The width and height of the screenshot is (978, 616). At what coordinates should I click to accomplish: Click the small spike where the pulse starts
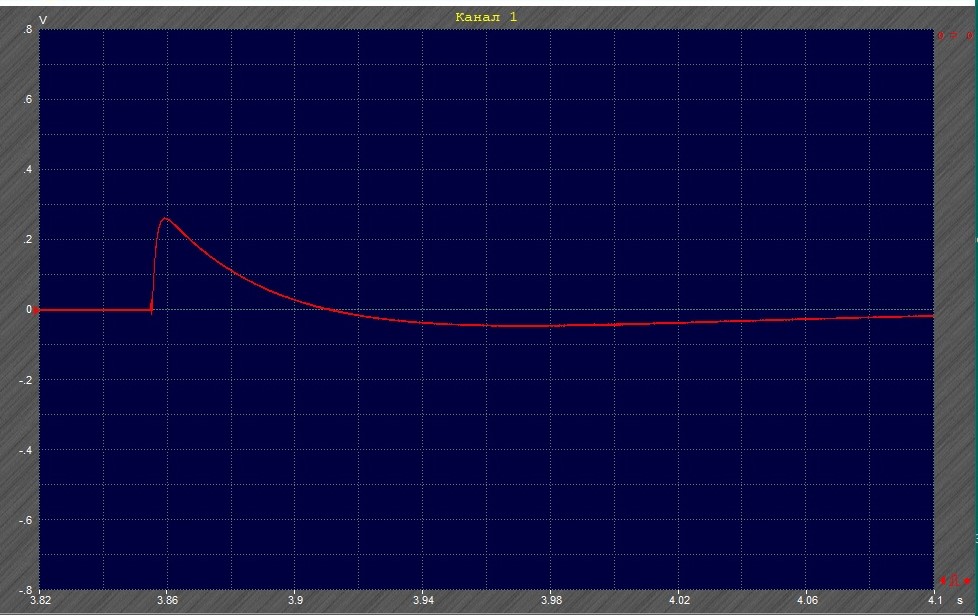(152, 310)
